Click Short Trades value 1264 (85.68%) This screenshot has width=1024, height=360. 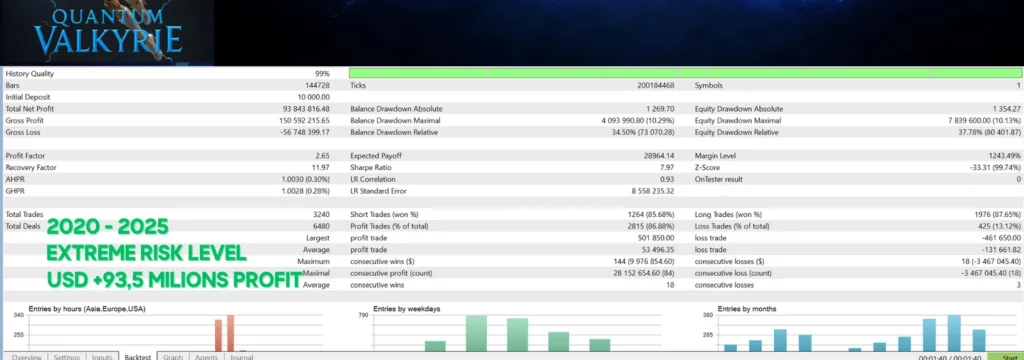pyautogui.click(x=651, y=214)
